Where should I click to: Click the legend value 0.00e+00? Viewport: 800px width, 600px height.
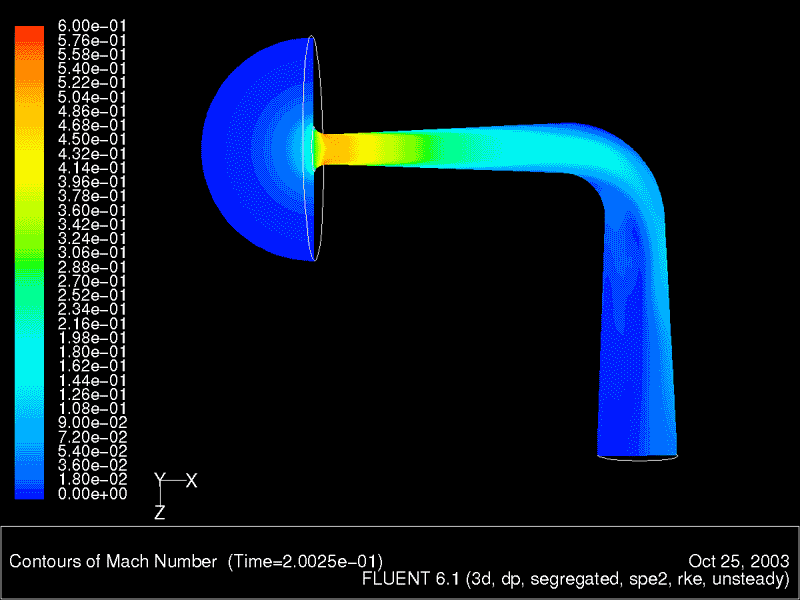pos(92,493)
